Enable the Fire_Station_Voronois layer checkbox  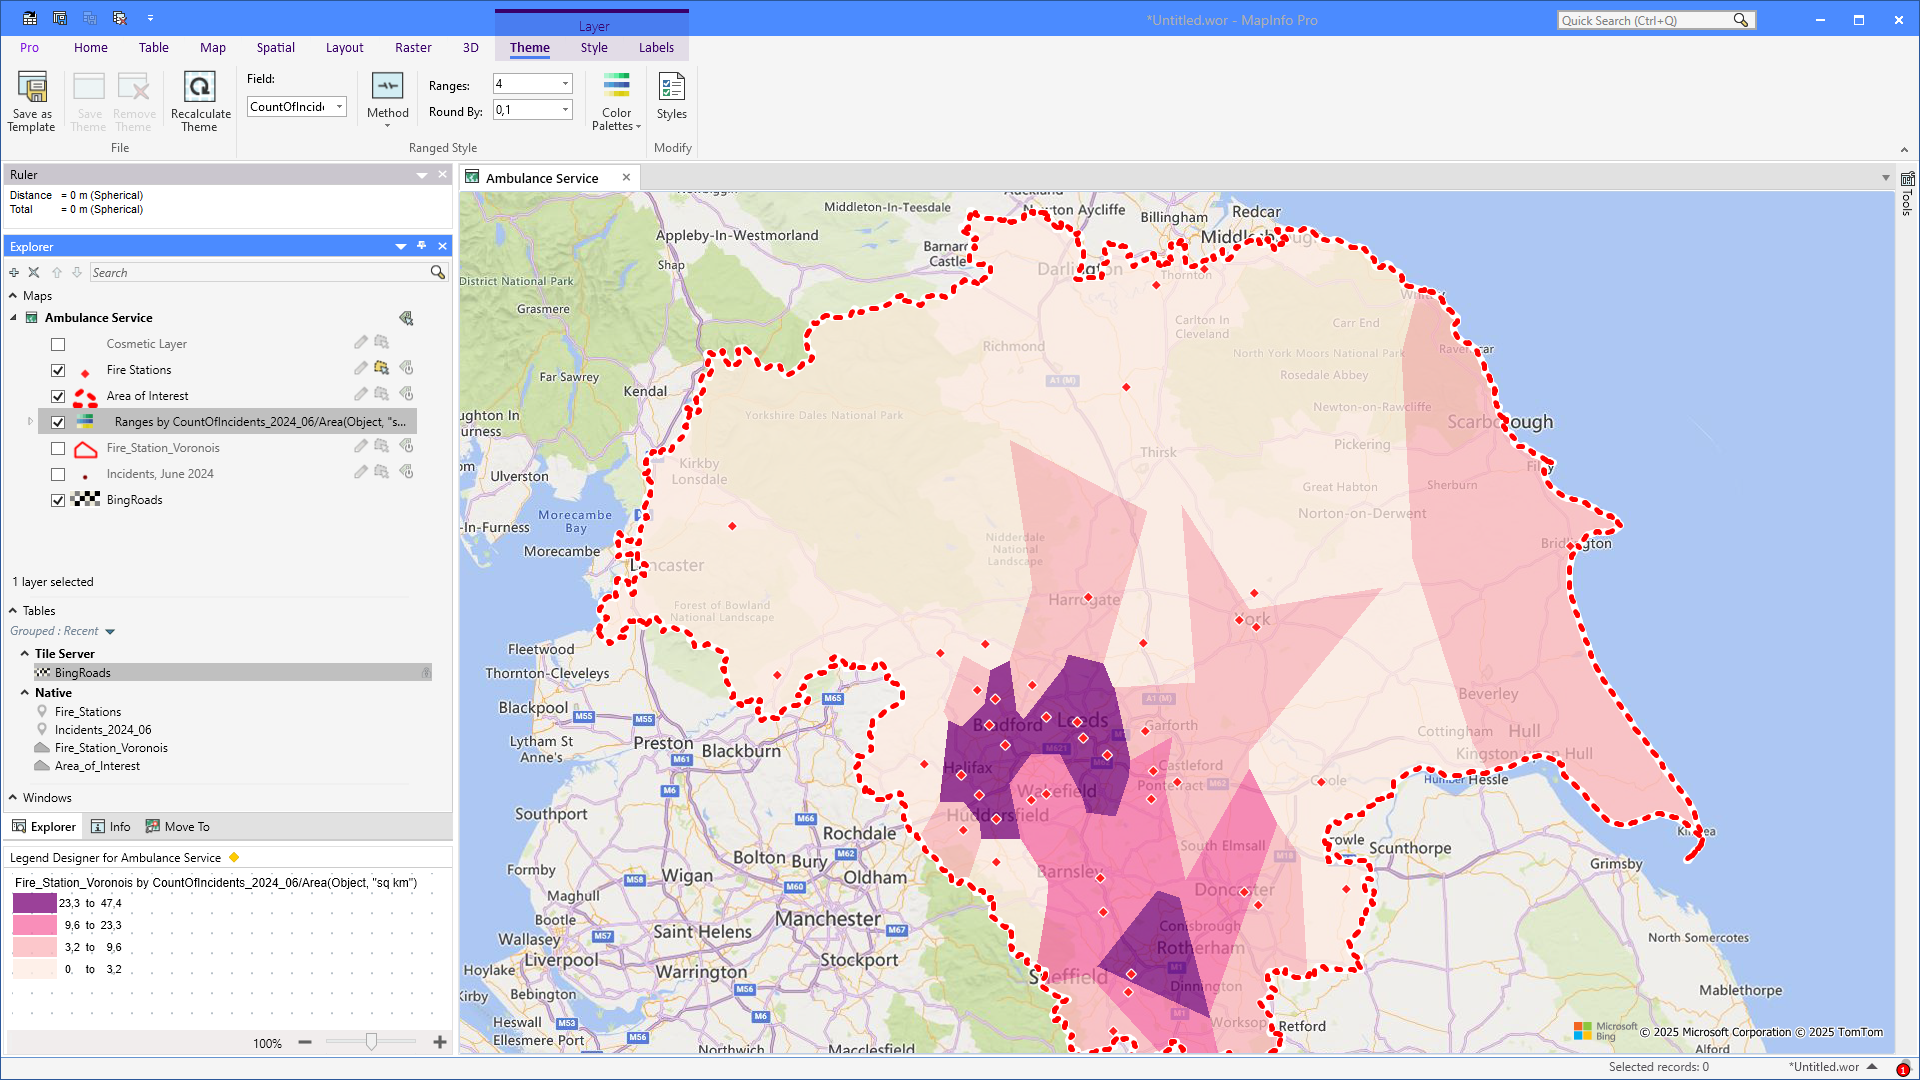[58, 448]
